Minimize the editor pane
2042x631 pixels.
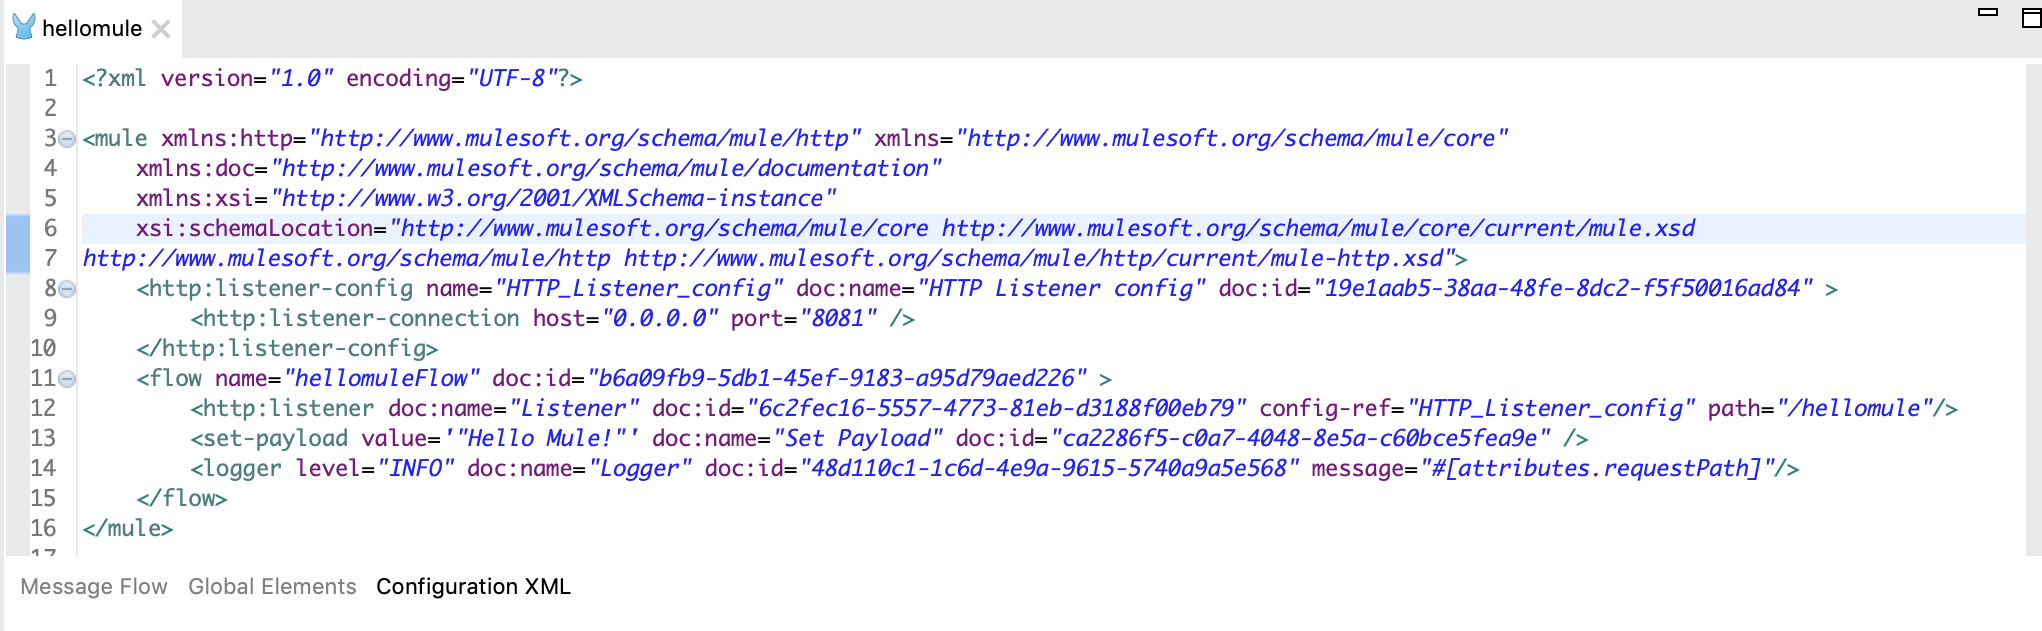[x=1988, y=13]
